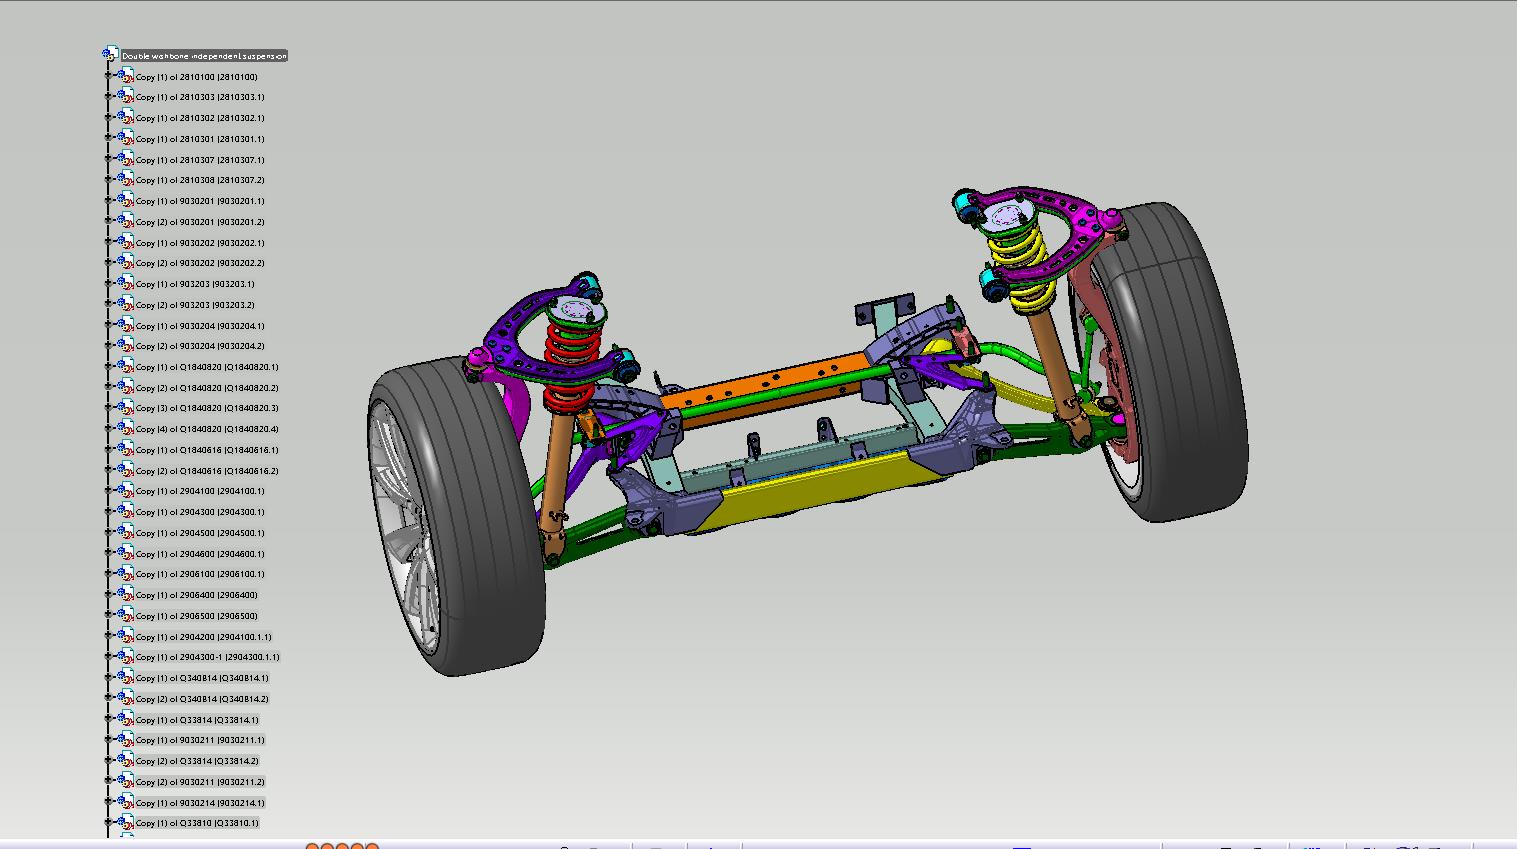Pick the tire next to the yellow spring
1517x849 pixels.
pyautogui.click(x=1182, y=360)
